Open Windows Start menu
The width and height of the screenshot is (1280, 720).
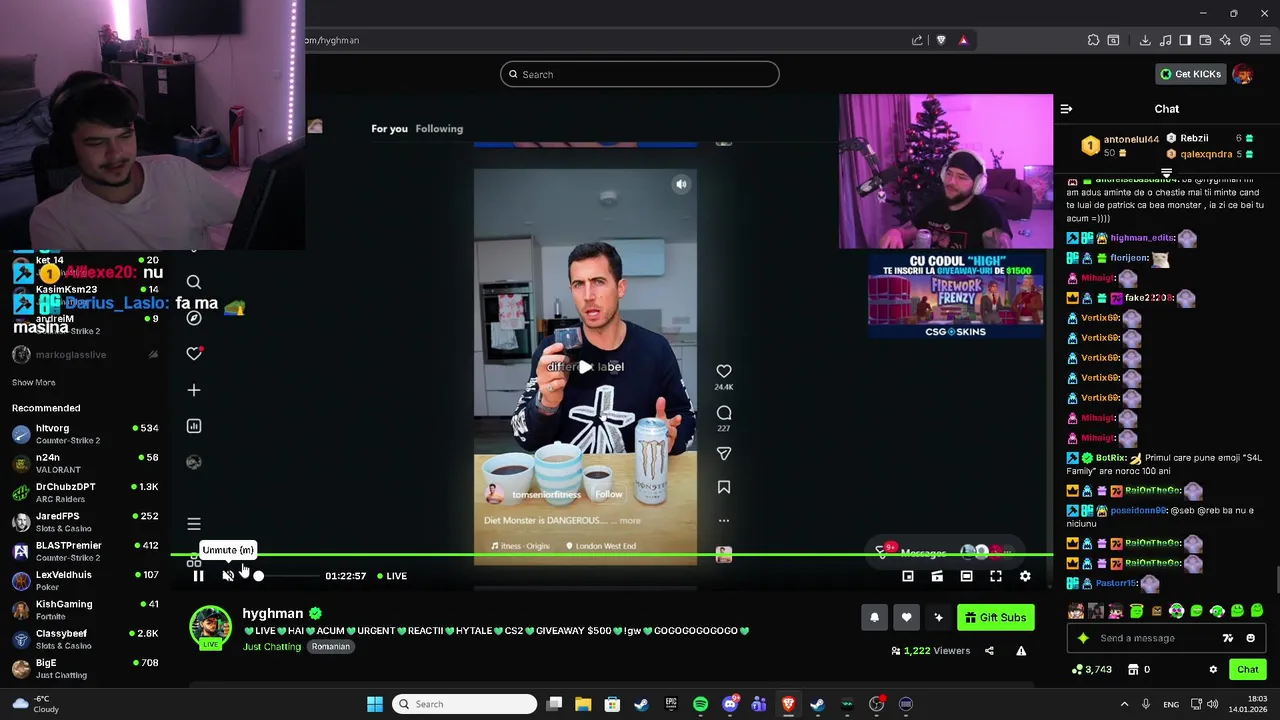pos(375,704)
